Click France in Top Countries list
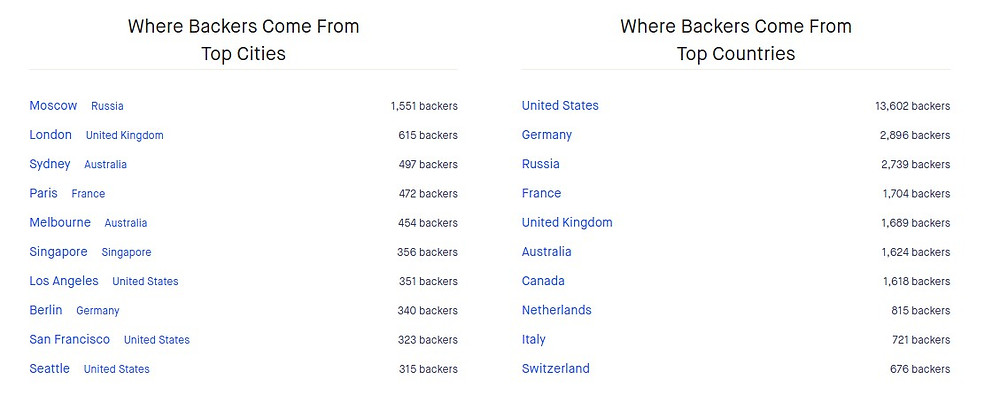Screen dimensions: 1000x402 tap(541, 193)
